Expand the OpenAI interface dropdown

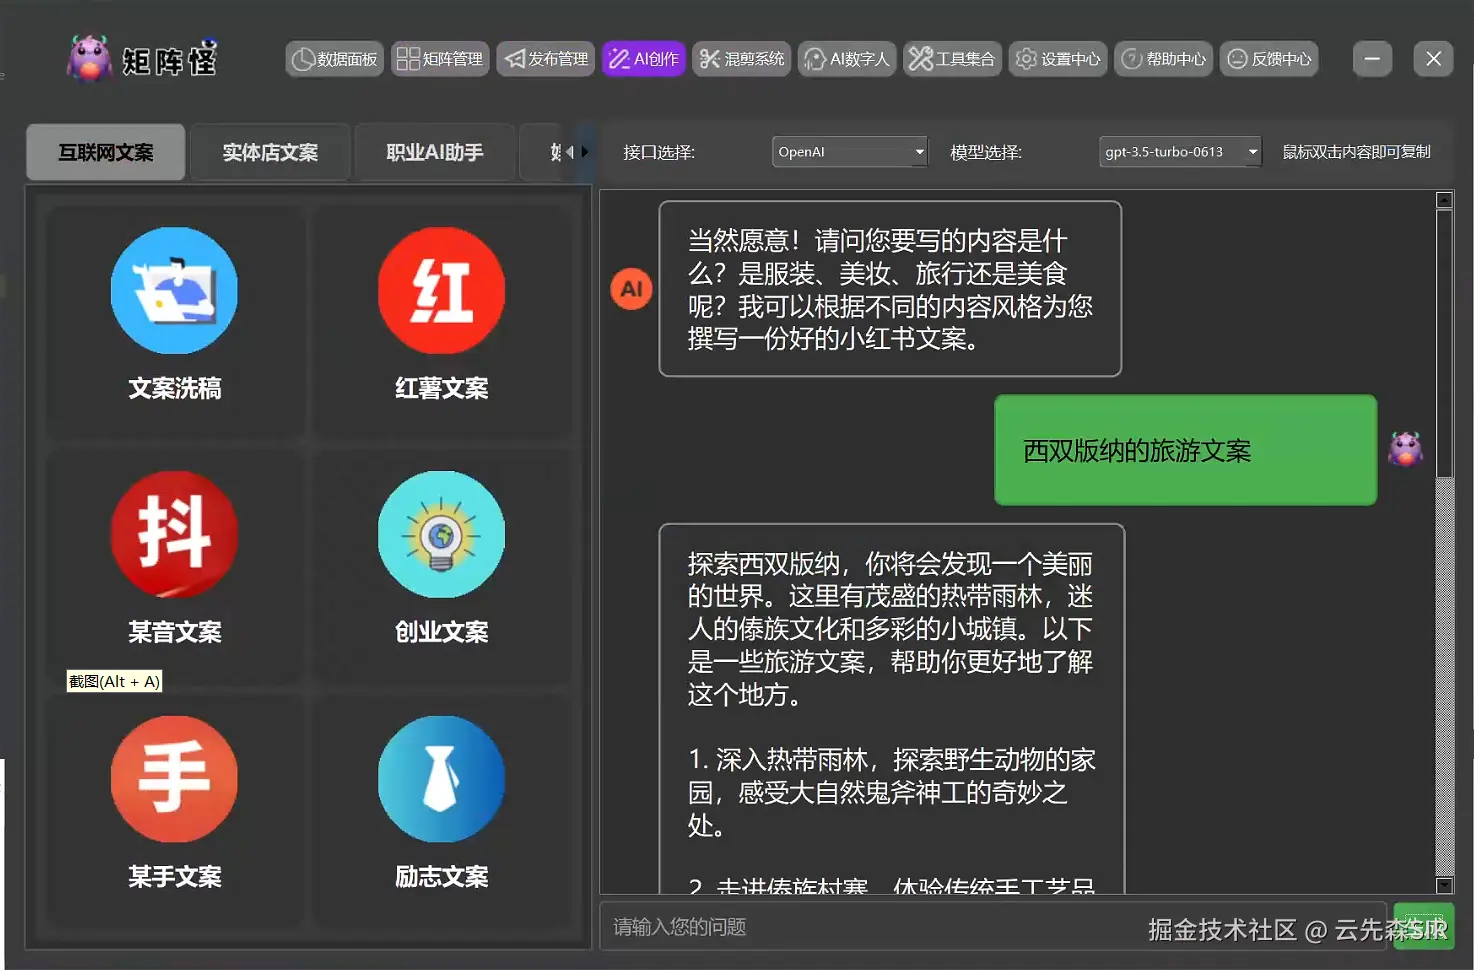pos(849,152)
